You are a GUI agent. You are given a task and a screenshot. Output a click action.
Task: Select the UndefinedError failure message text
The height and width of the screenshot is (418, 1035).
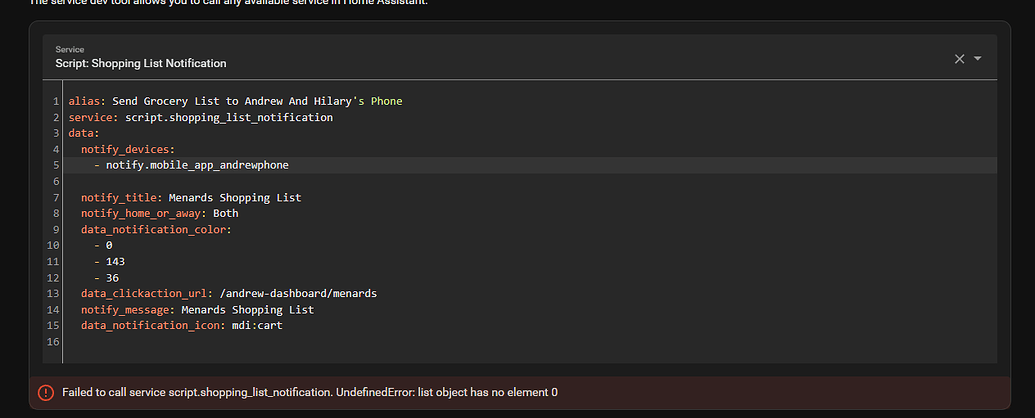pos(310,392)
